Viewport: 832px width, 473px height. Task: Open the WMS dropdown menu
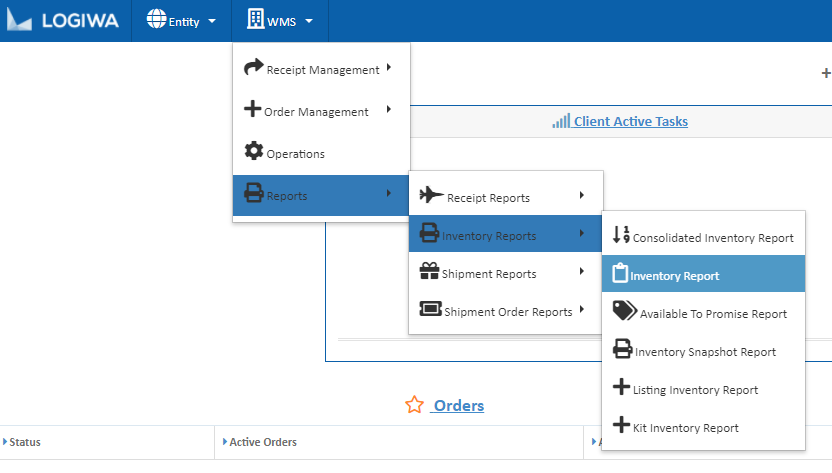coord(280,21)
